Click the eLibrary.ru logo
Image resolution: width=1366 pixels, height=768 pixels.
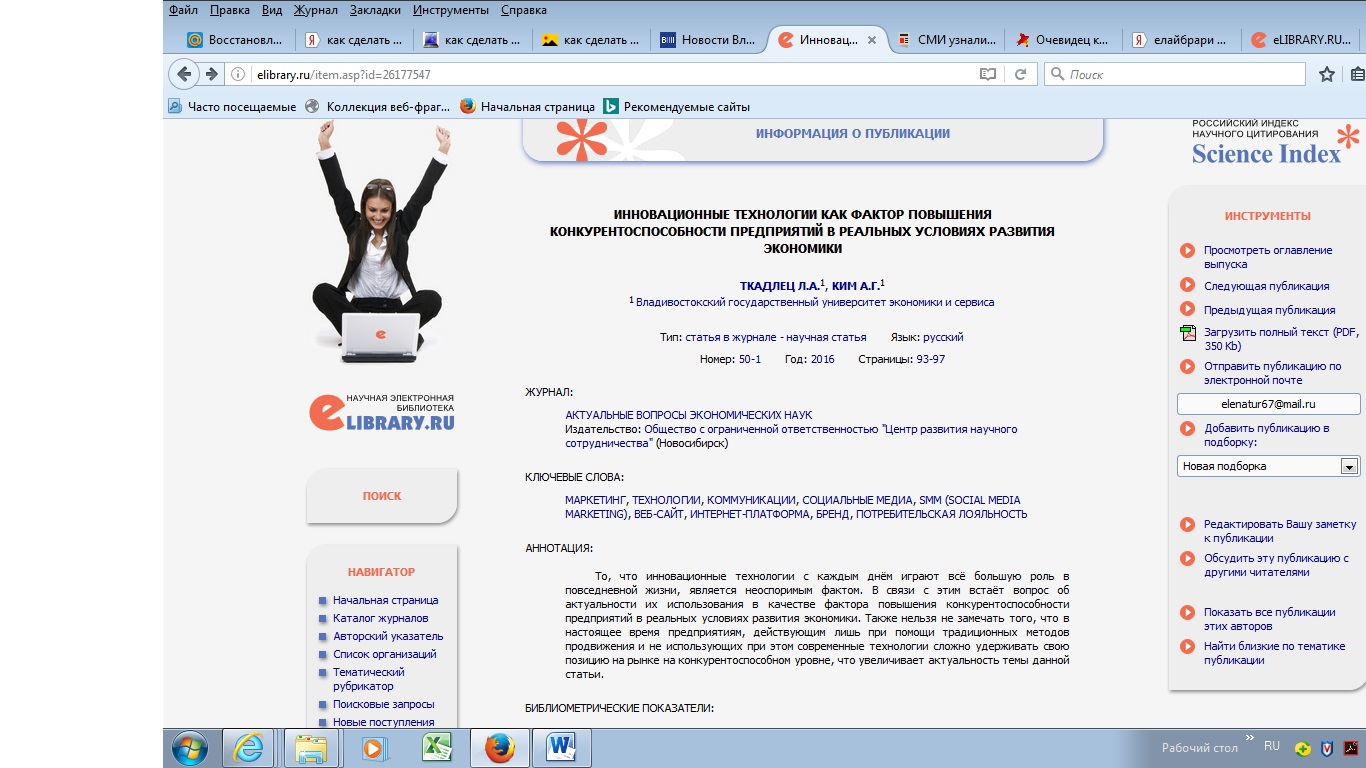[382, 412]
